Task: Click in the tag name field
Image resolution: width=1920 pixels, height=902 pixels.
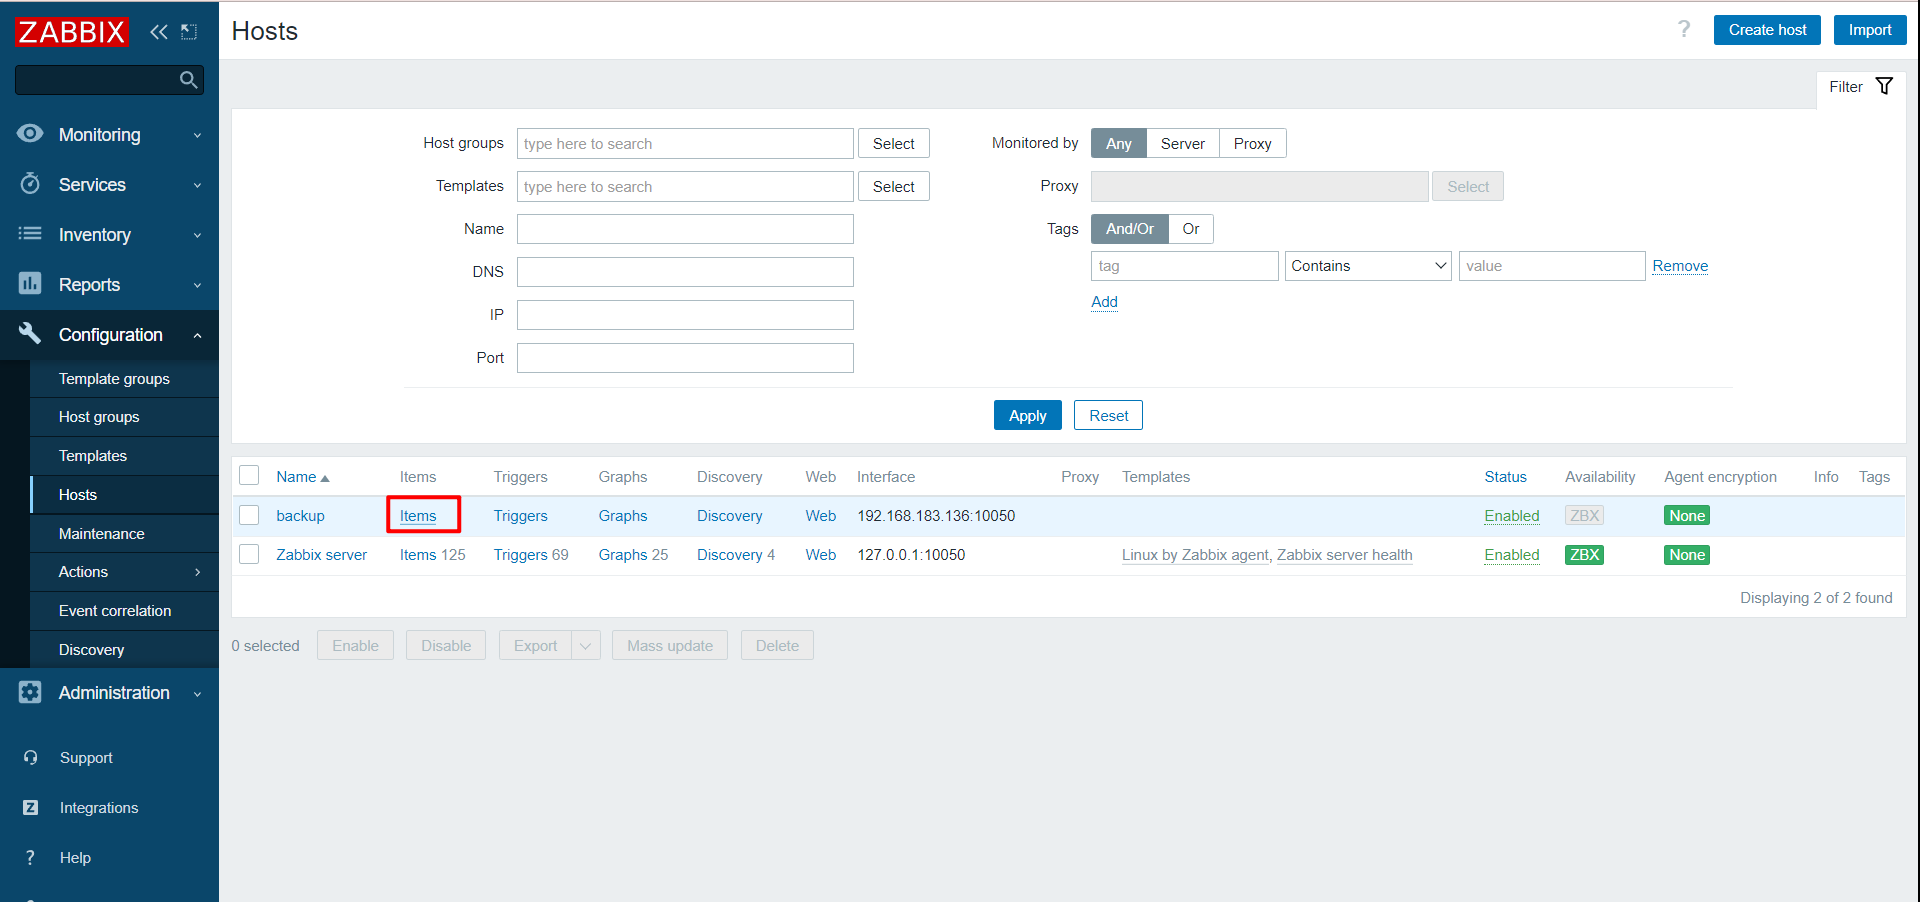Action: pyautogui.click(x=1184, y=266)
